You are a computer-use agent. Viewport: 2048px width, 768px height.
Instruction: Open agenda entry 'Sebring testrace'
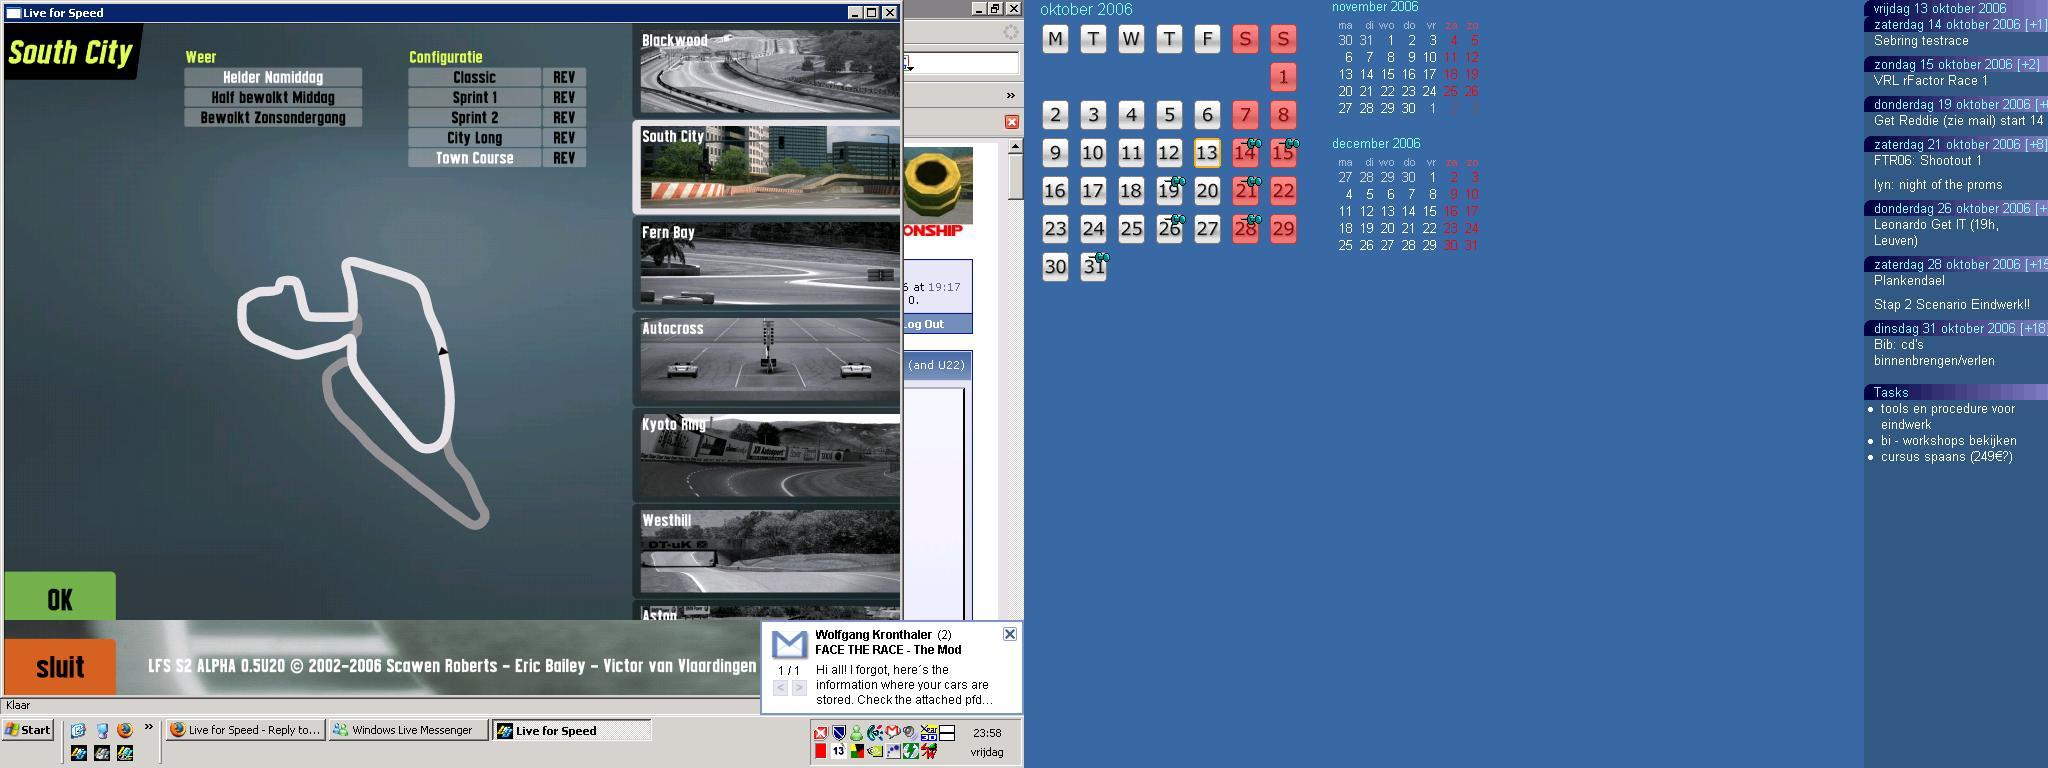(x=1921, y=41)
